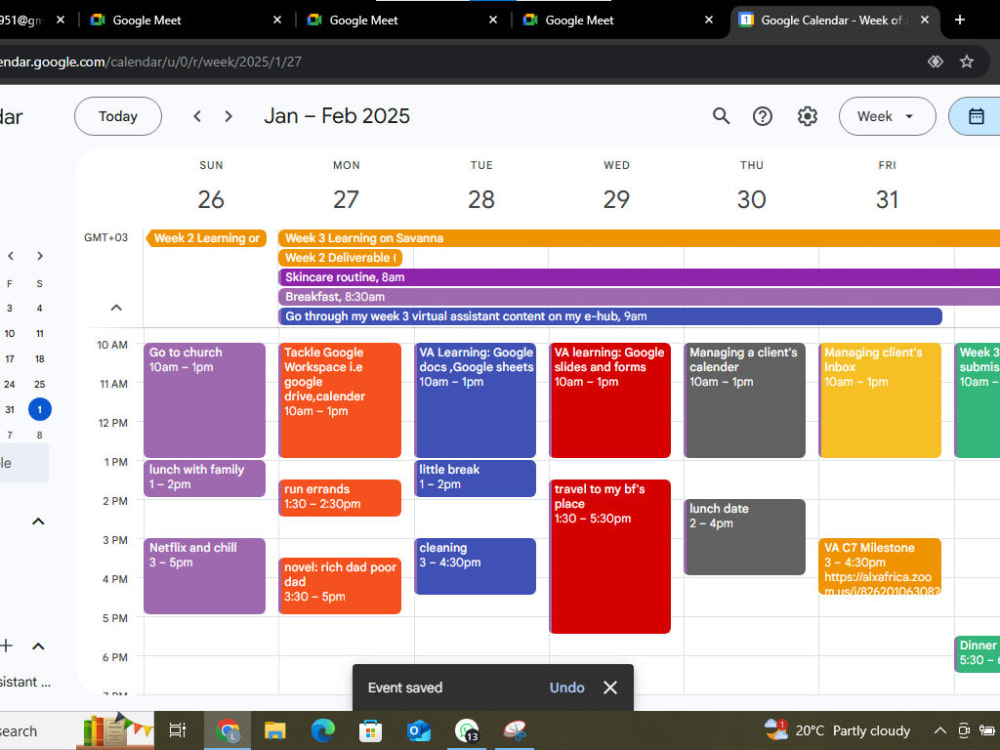Open Tackle Google Workspace event
Viewport: 1000px width, 750px height.
pos(340,400)
